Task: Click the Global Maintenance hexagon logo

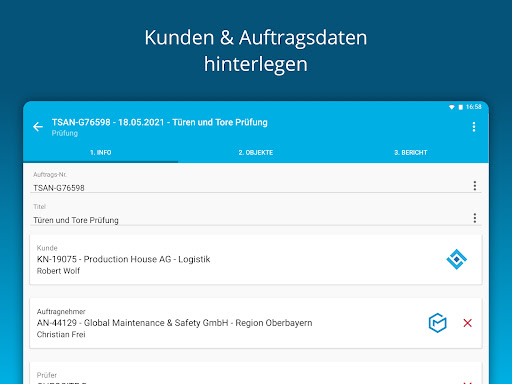Action: (437, 323)
